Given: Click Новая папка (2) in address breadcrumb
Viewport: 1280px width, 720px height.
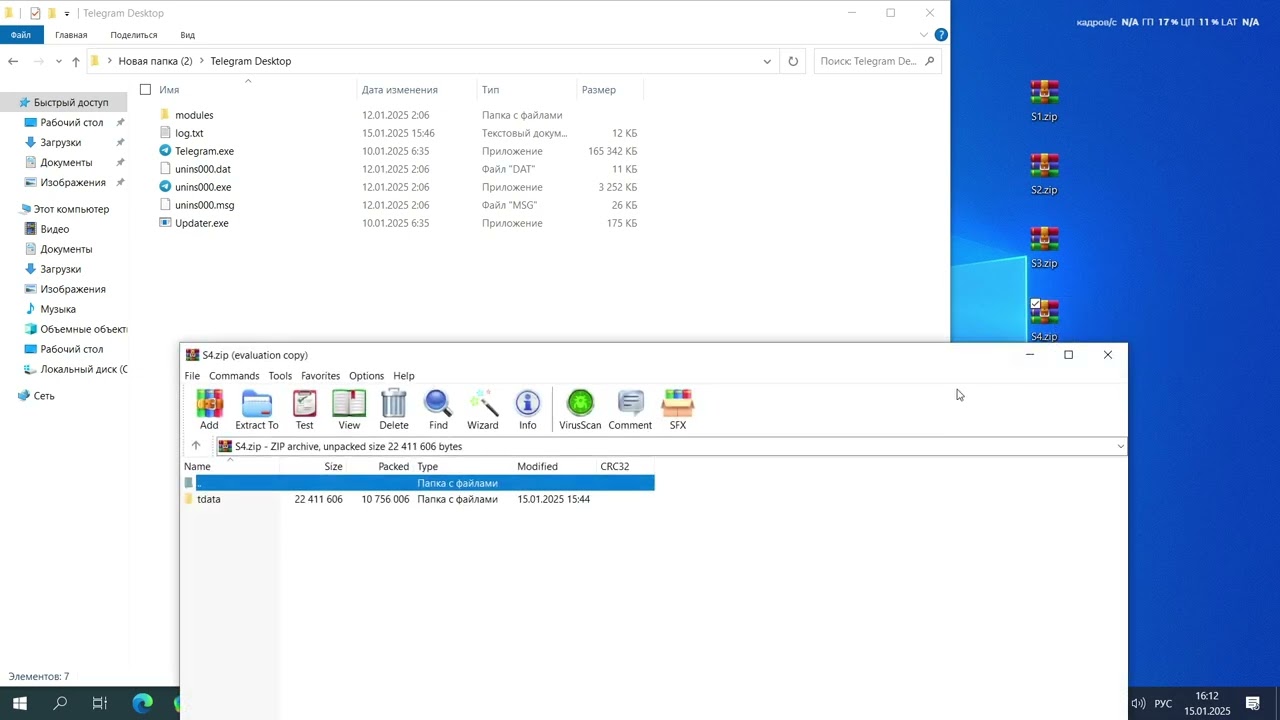Looking at the screenshot, I should [155, 61].
